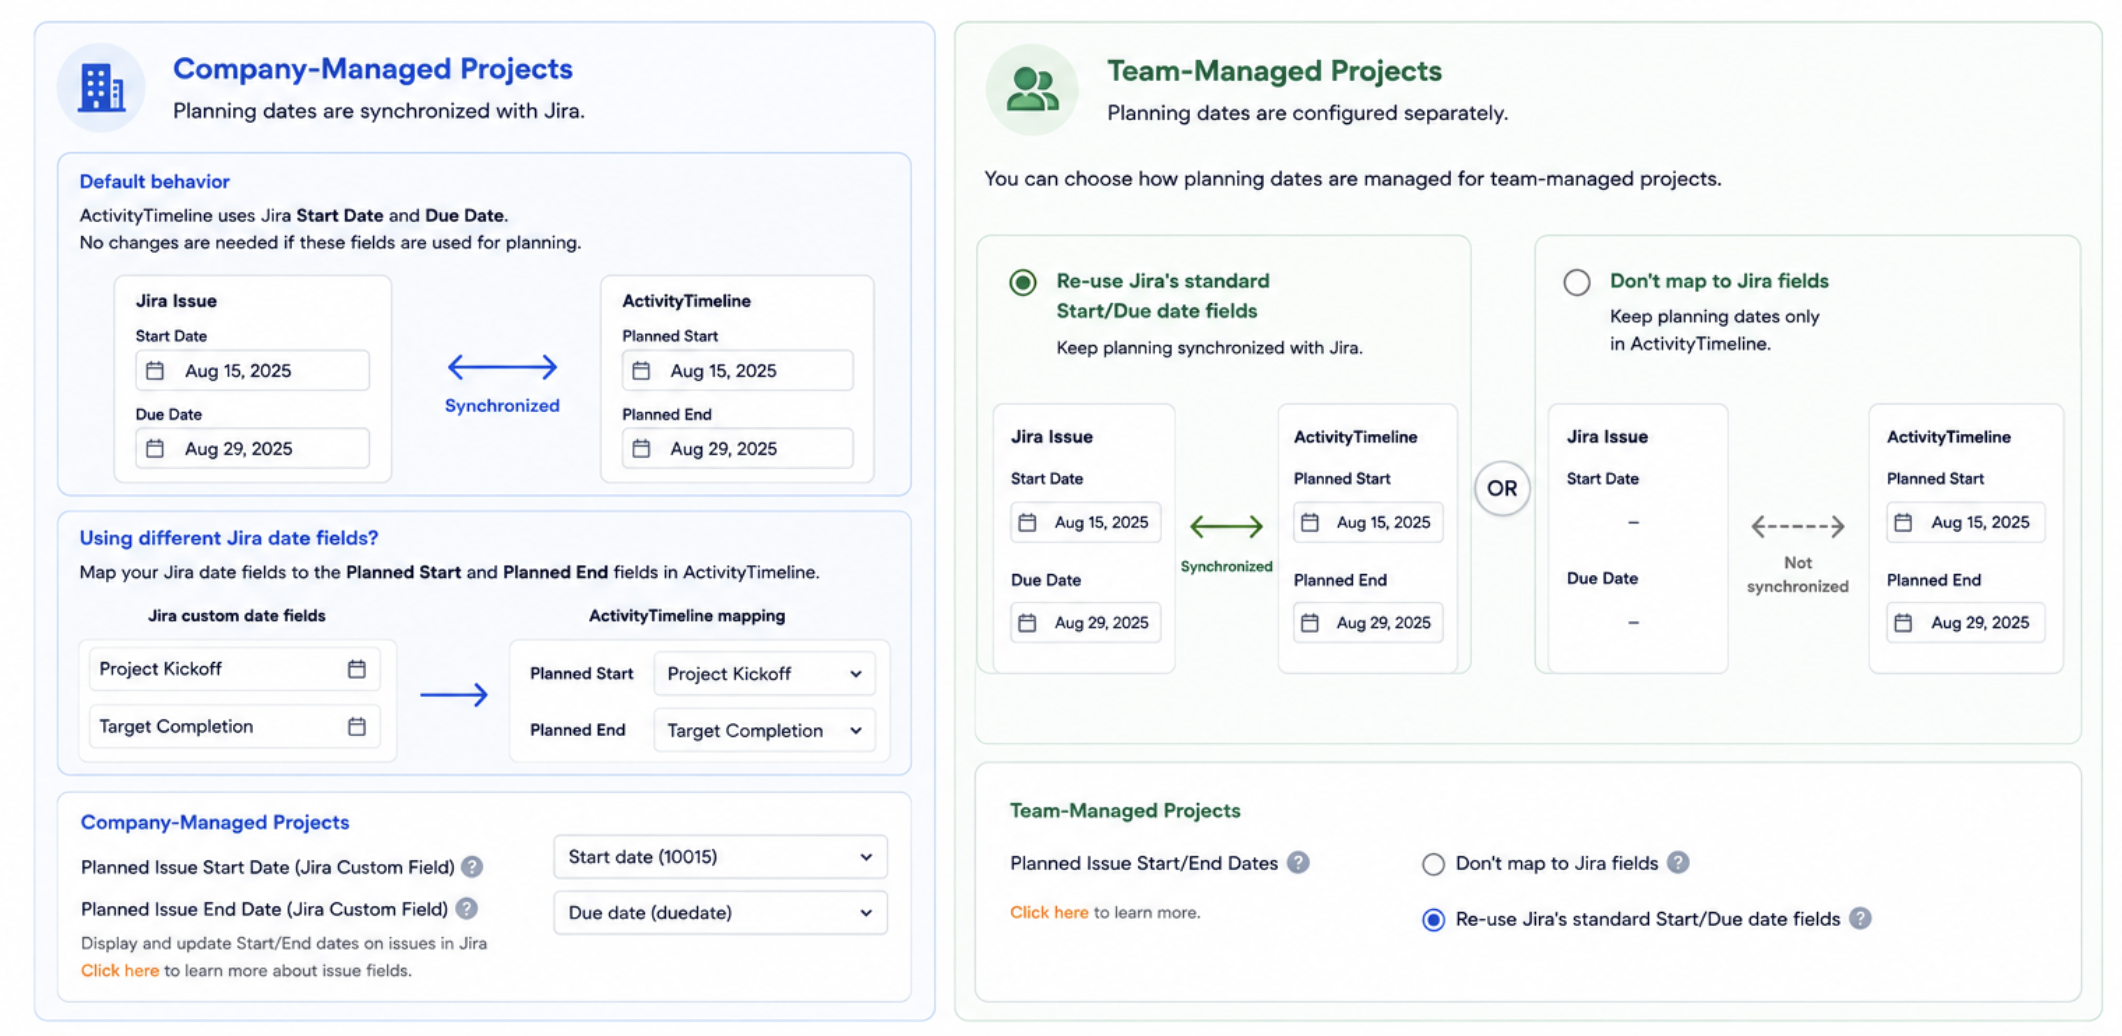Click the Planned Issue Start Date (Jira Custom Field) label
Image resolution: width=2122 pixels, height=1036 pixels.
click(268, 867)
